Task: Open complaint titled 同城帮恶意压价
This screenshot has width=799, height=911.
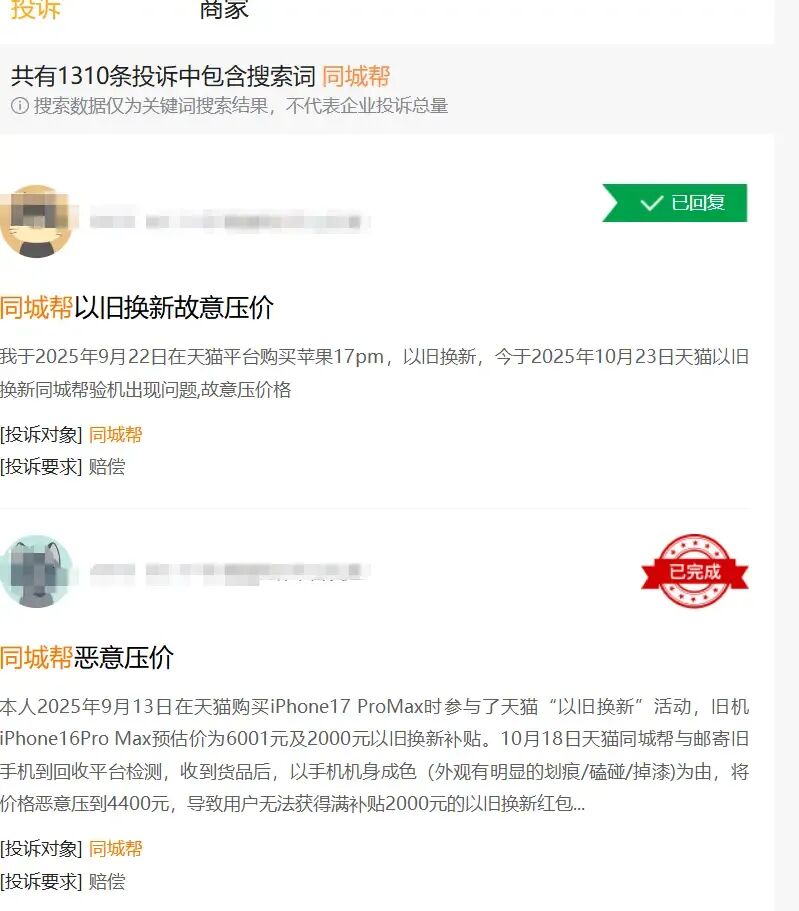Action: coord(87,658)
